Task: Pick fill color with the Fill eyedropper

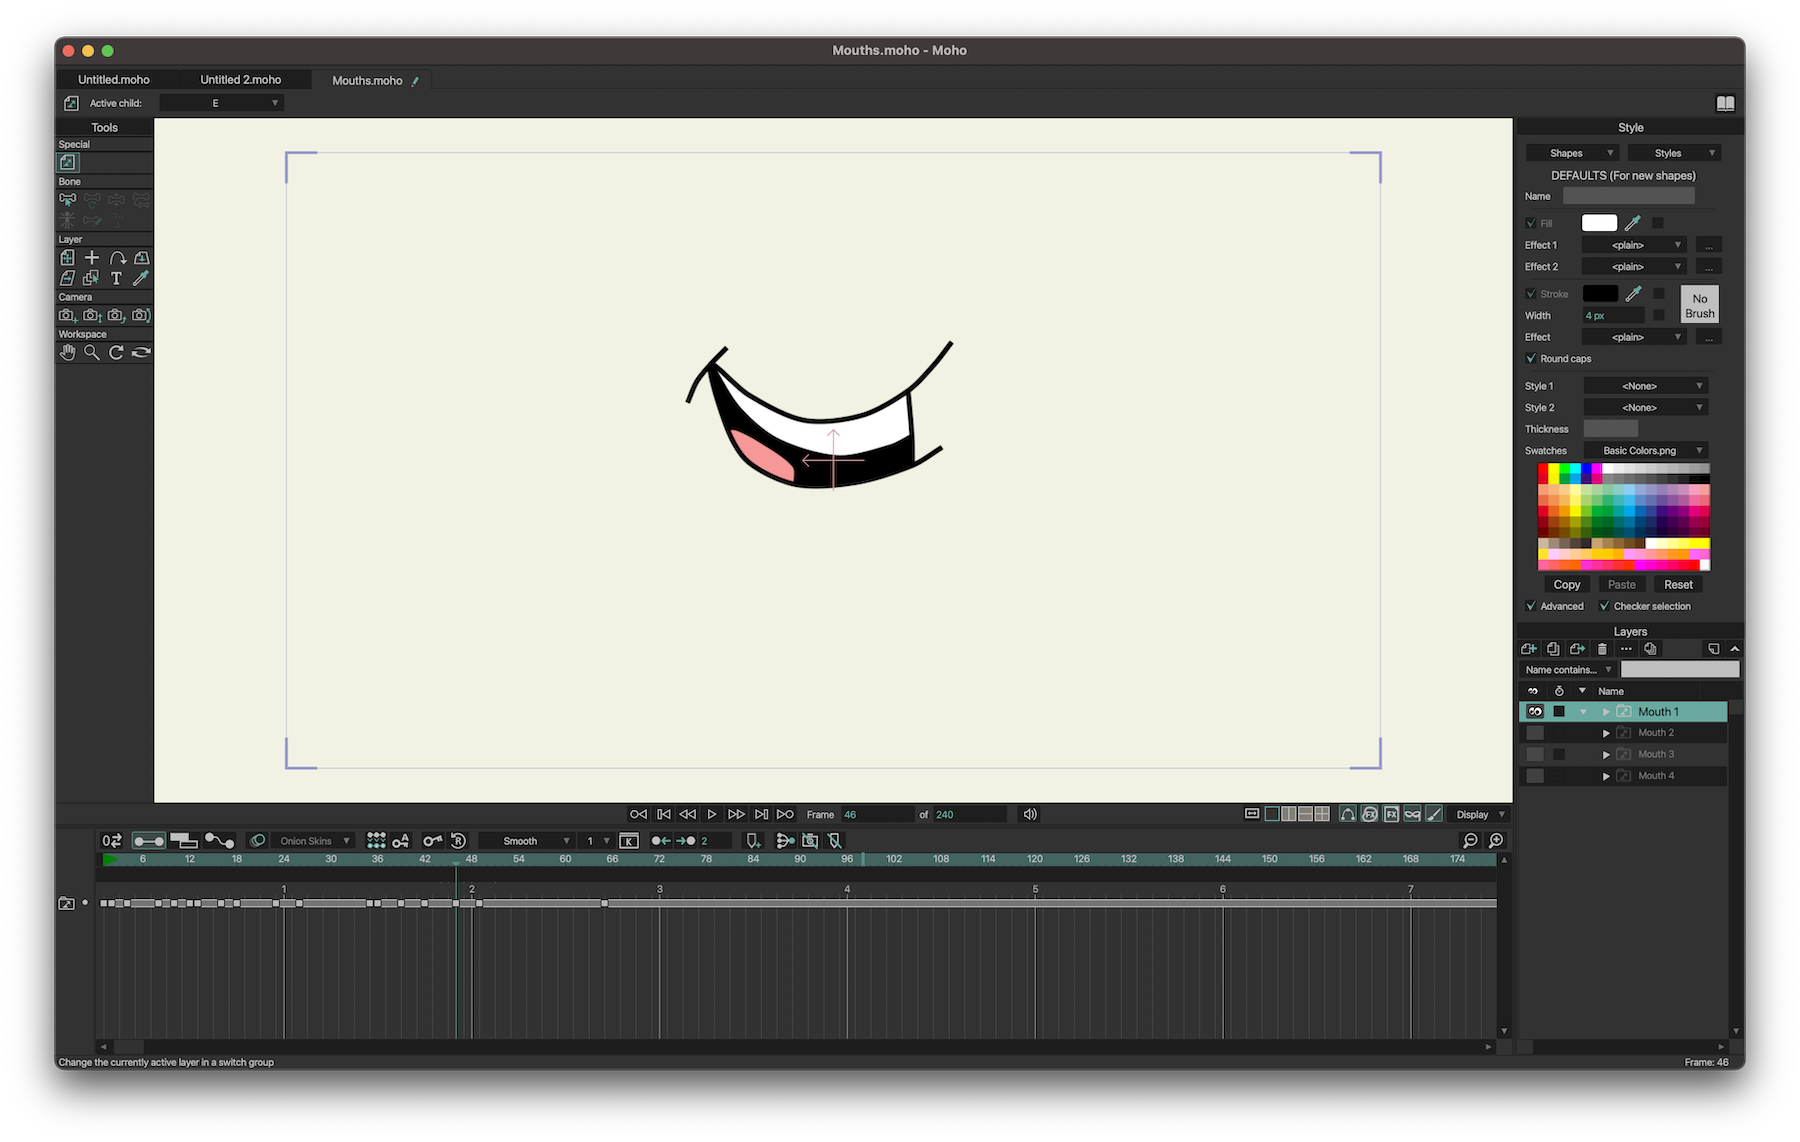Action: [1633, 223]
